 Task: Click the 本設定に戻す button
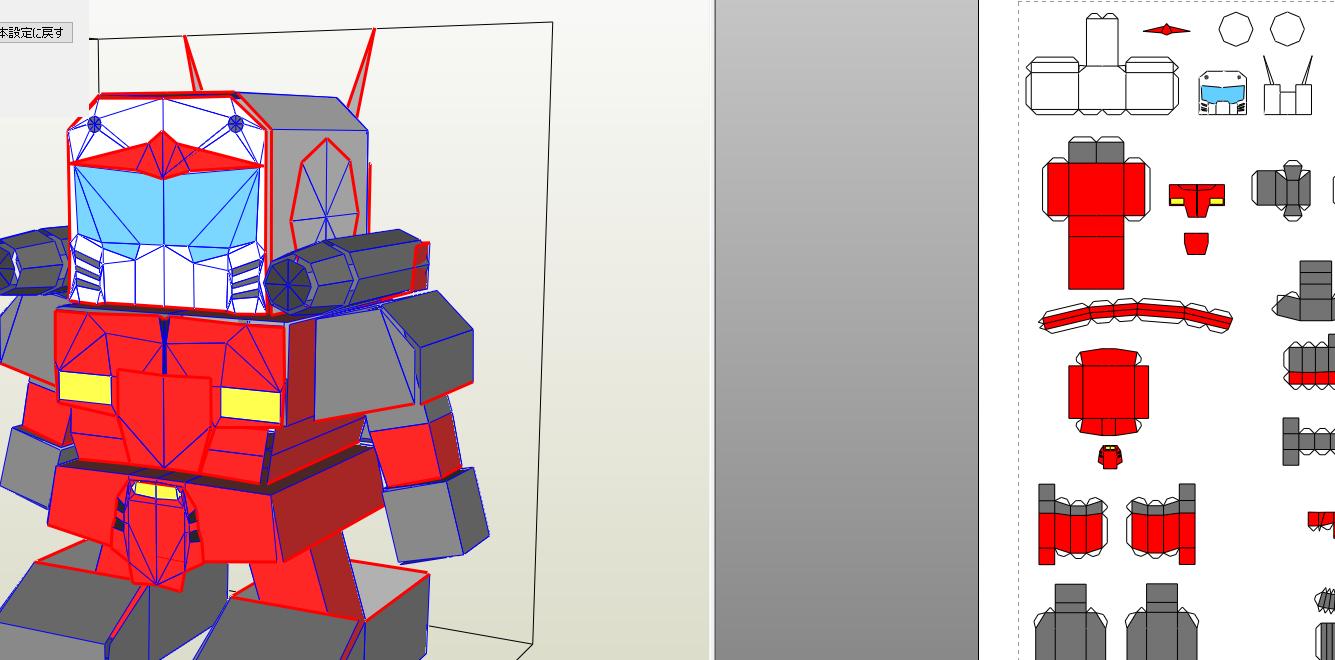(x=34, y=32)
